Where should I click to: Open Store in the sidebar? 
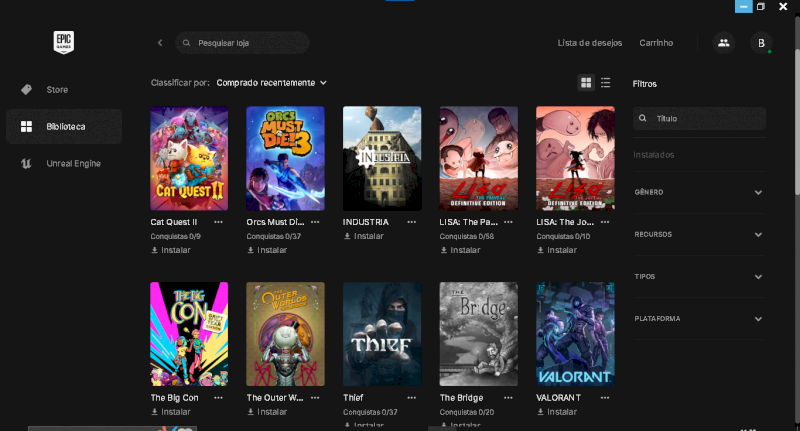click(57, 90)
